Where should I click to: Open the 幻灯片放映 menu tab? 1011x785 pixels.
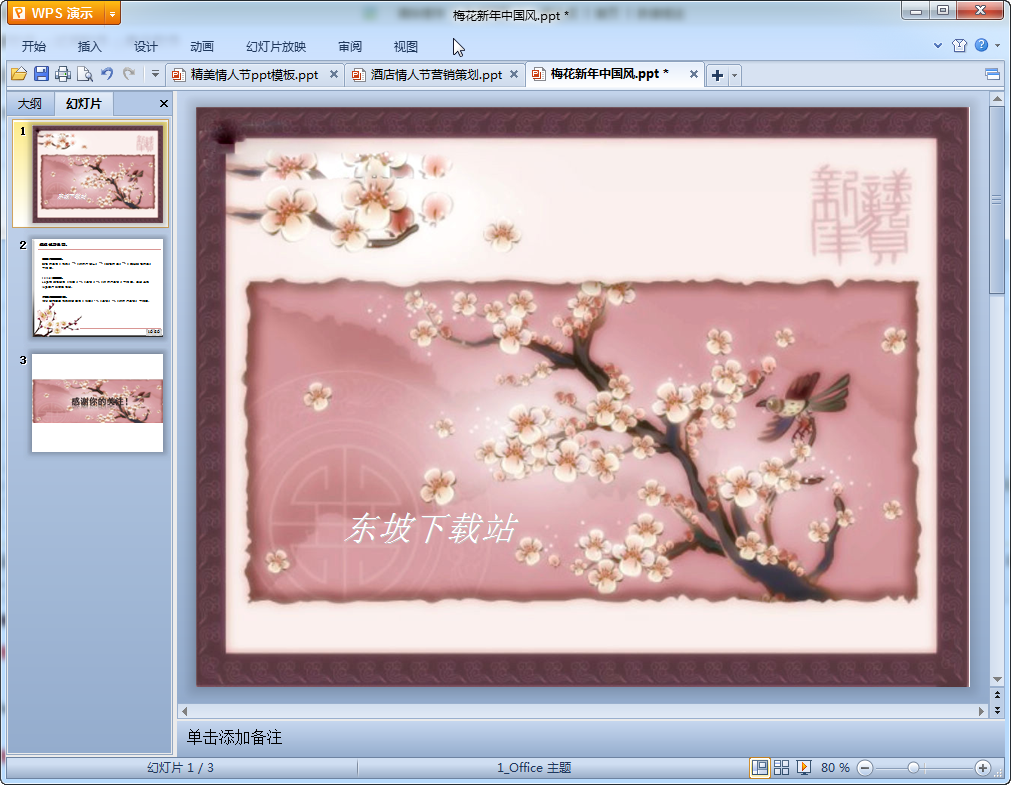pyautogui.click(x=276, y=46)
